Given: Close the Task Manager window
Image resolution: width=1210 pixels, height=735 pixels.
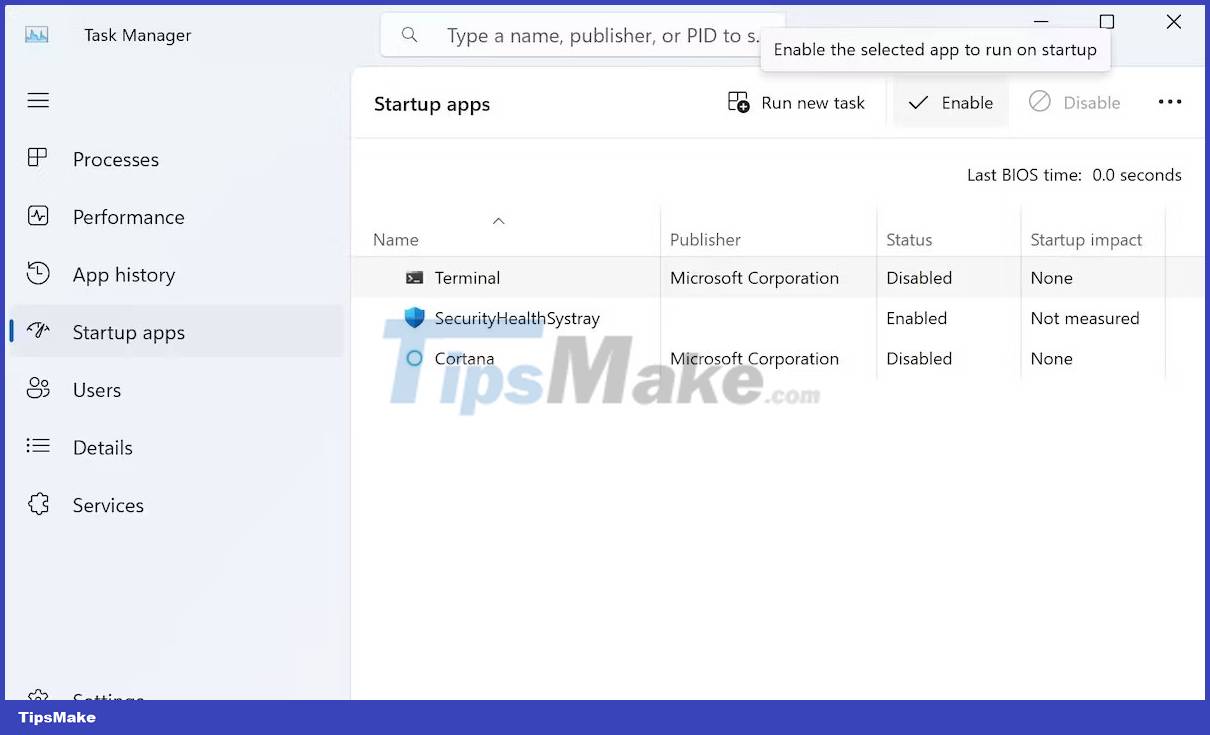Looking at the screenshot, I should (x=1174, y=22).
